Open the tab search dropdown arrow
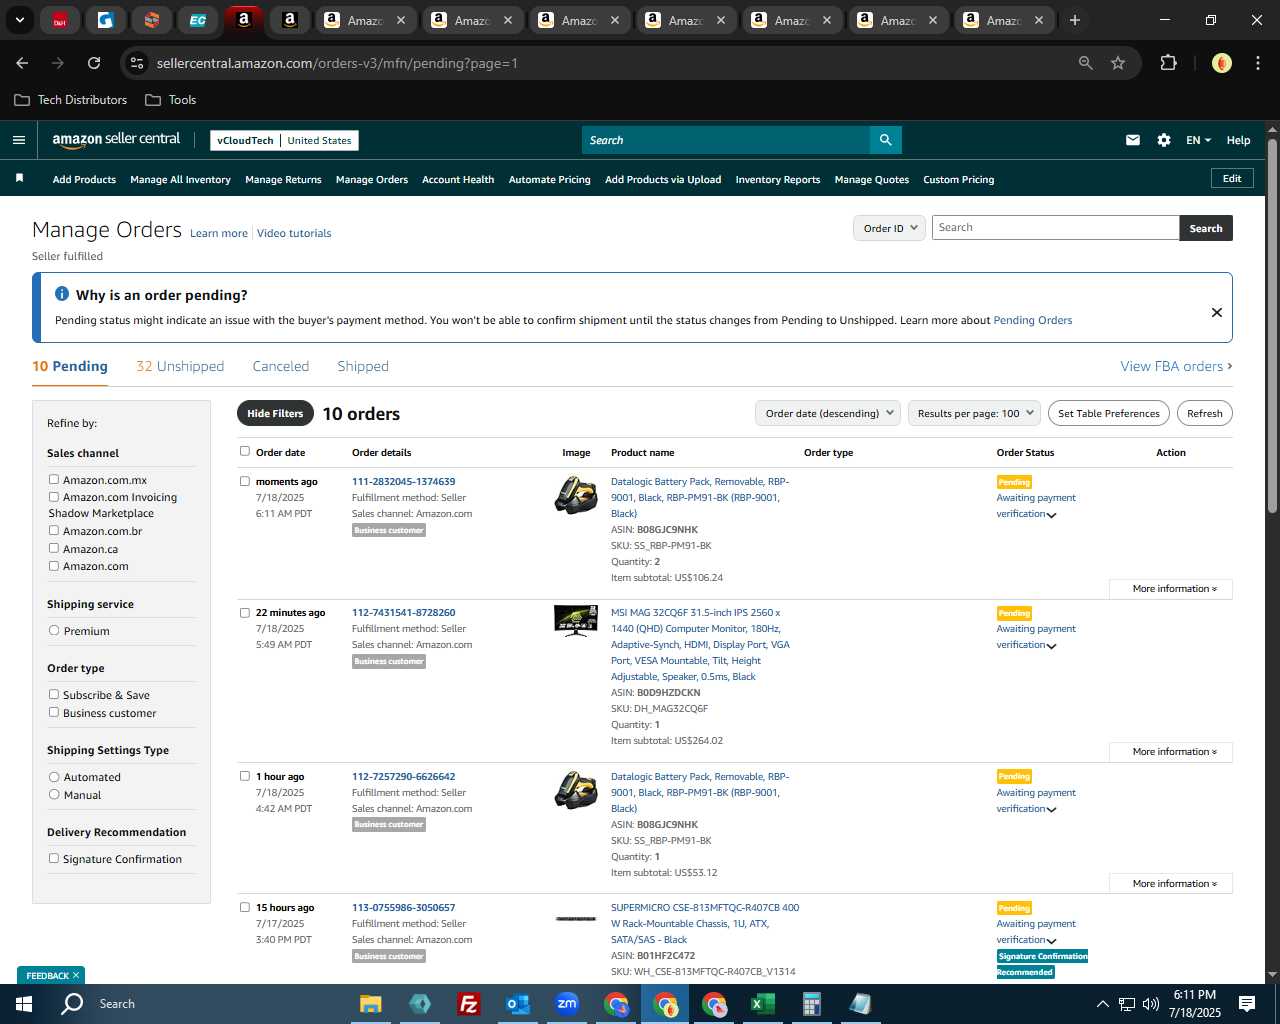 click(19, 20)
